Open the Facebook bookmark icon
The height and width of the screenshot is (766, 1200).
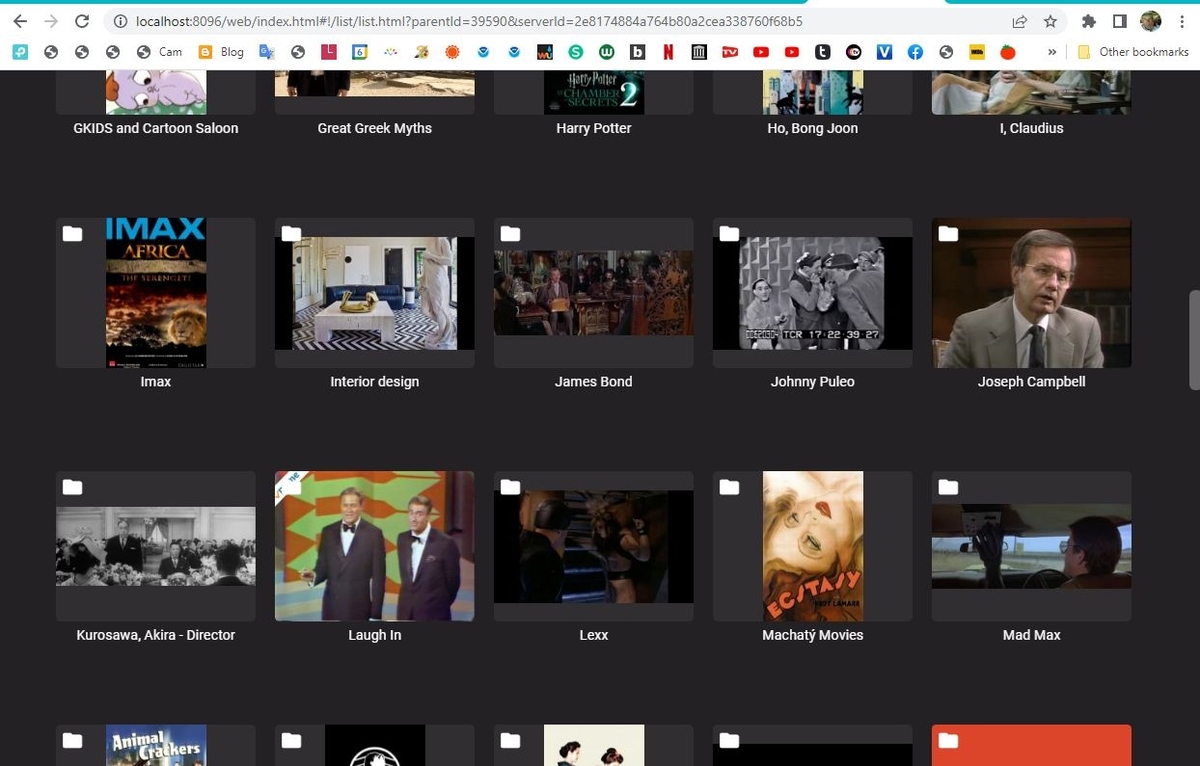point(915,52)
